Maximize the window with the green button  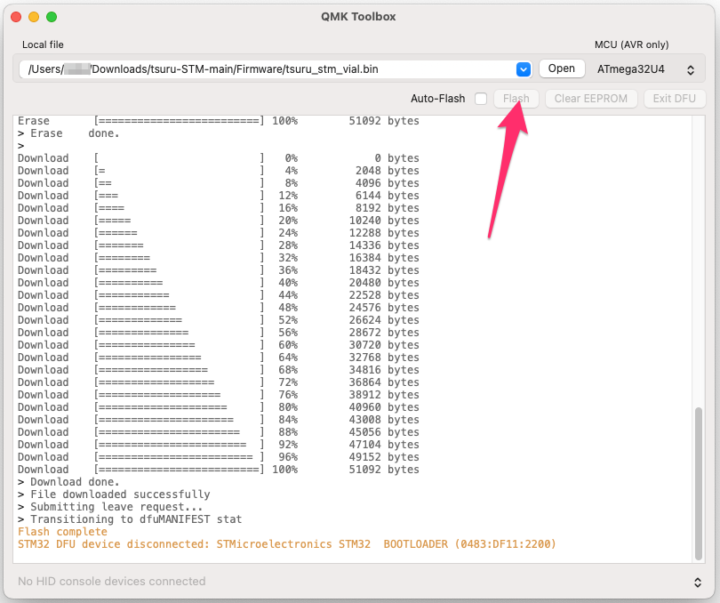click(x=52, y=17)
